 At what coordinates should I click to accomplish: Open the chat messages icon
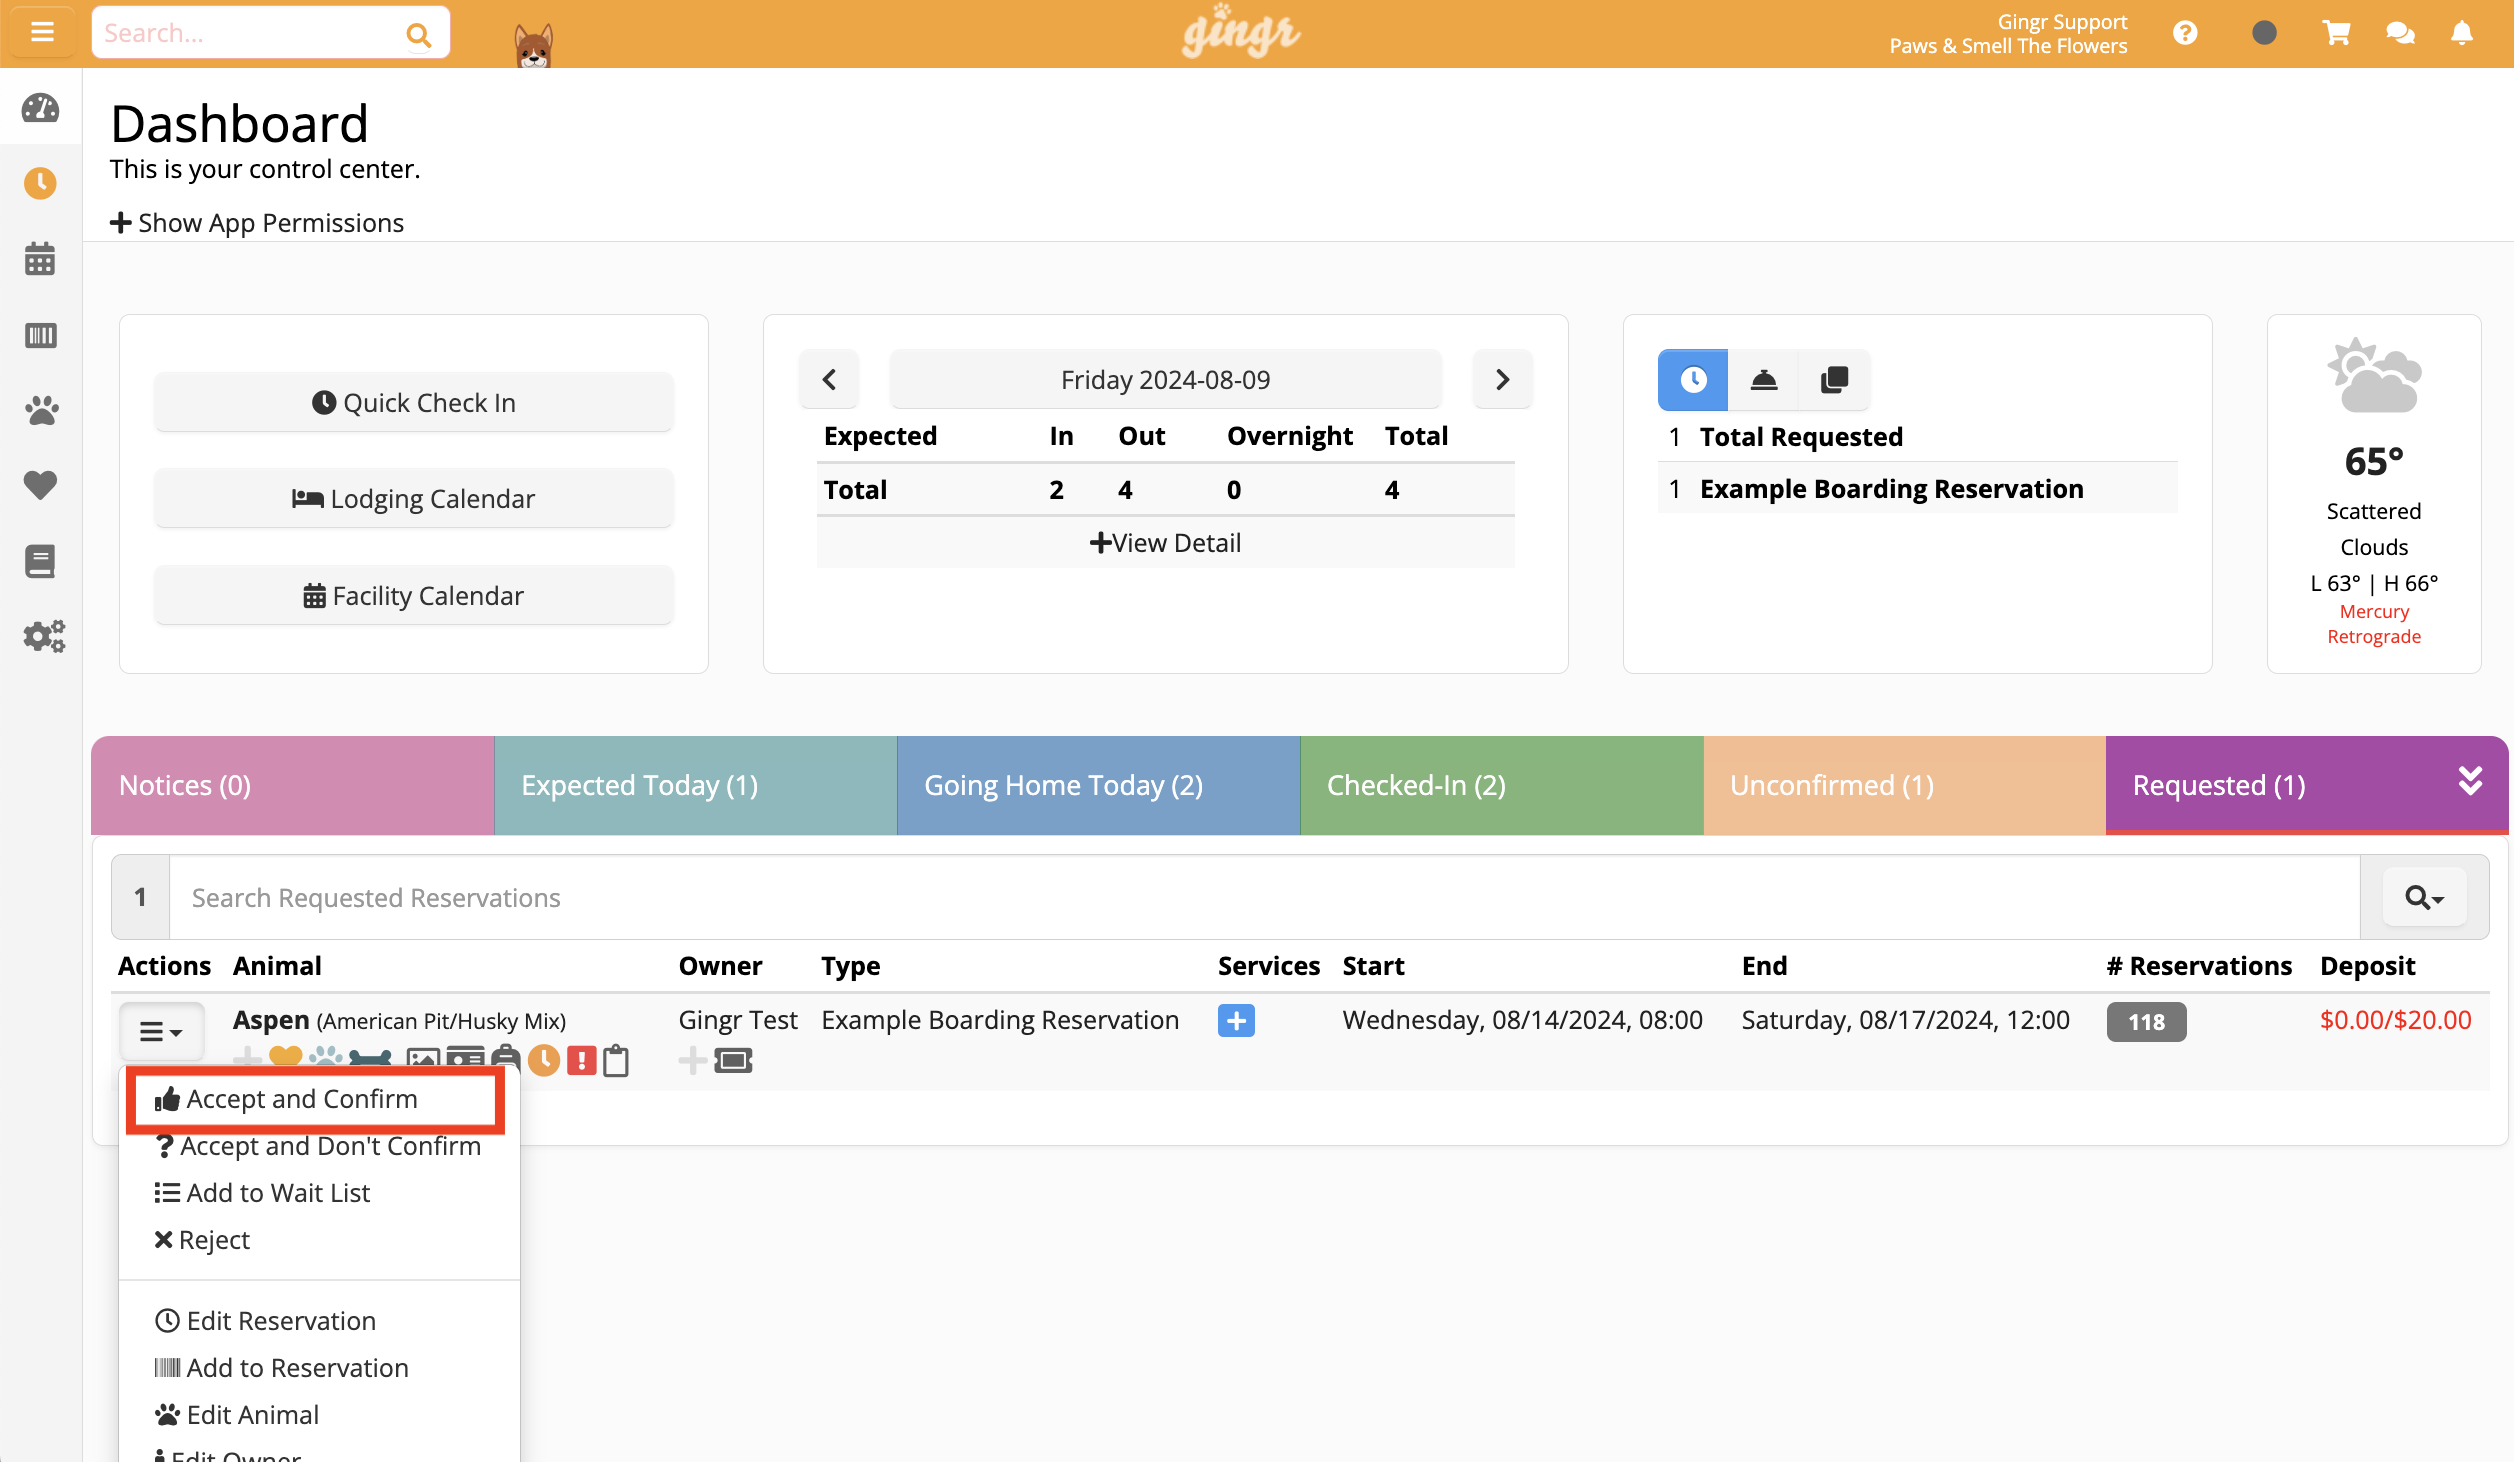coord(2400,33)
